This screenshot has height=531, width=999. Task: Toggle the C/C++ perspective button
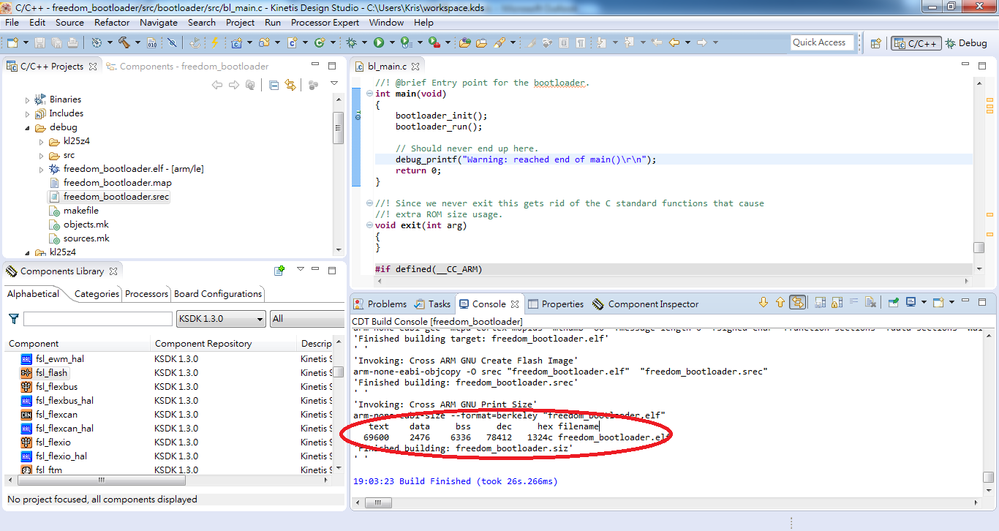pyautogui.click(x=916, y=43)
